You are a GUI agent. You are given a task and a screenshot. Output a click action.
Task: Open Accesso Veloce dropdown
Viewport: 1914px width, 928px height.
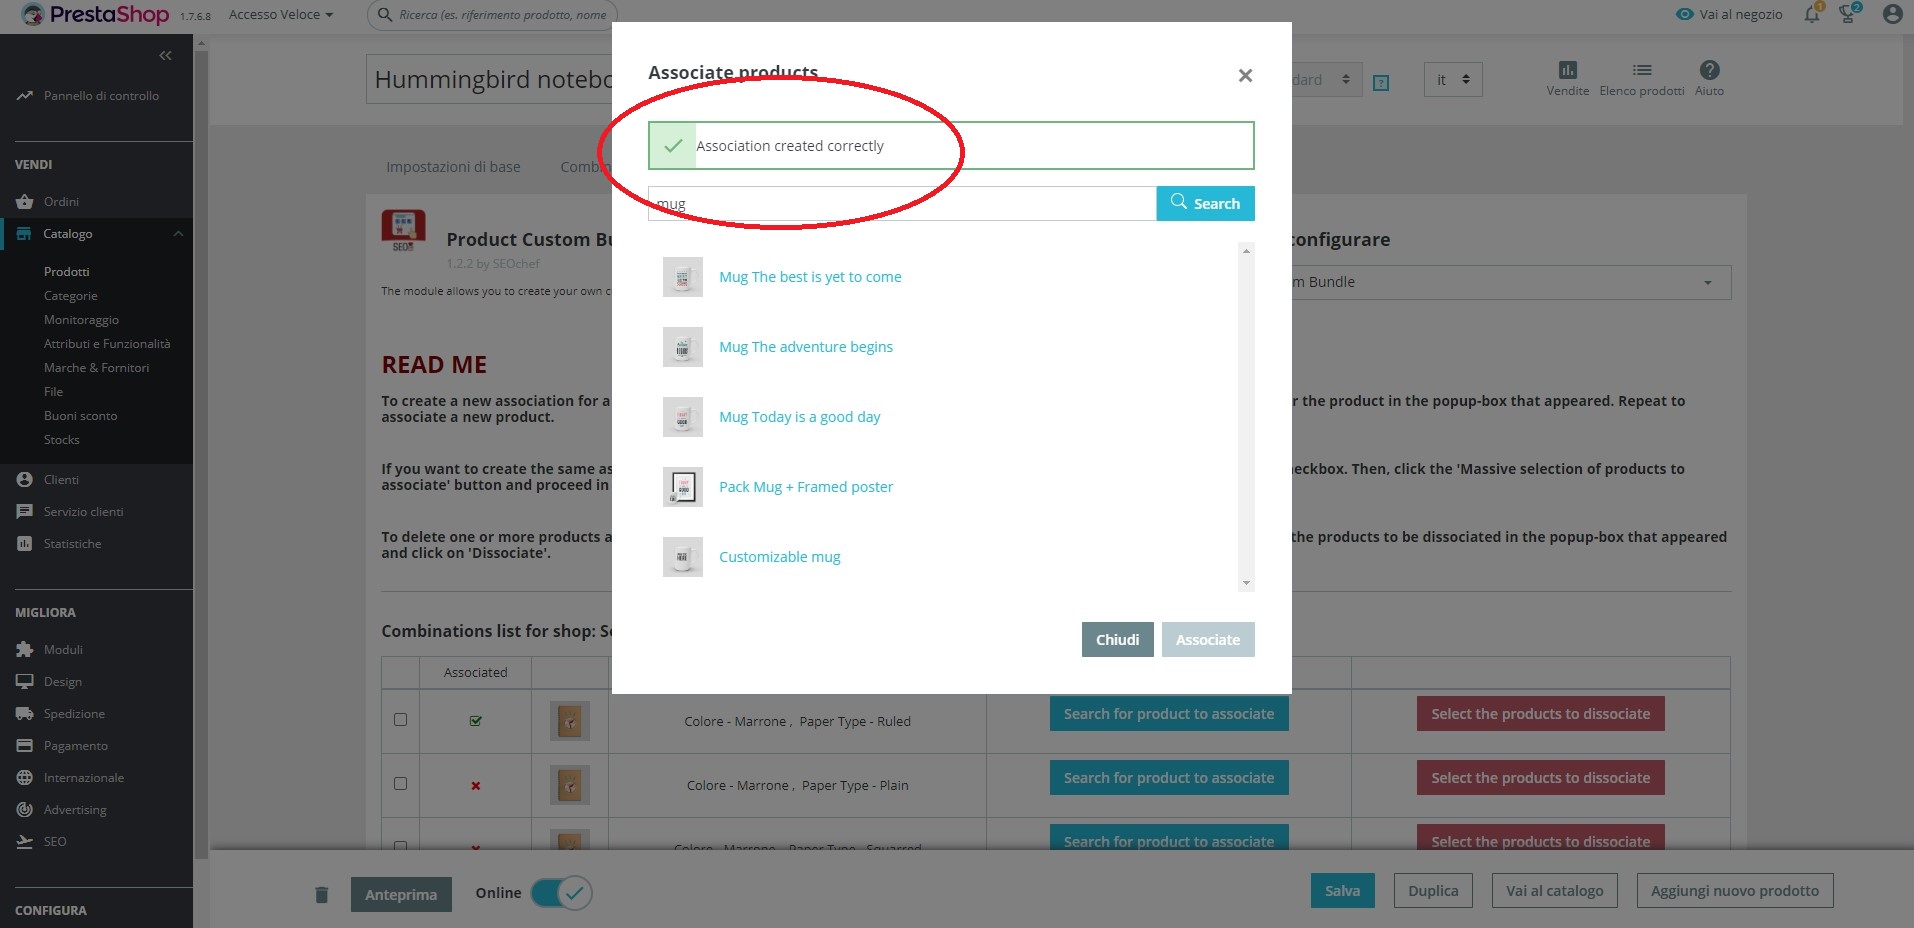pyautogui.click(x=280, y=15)
